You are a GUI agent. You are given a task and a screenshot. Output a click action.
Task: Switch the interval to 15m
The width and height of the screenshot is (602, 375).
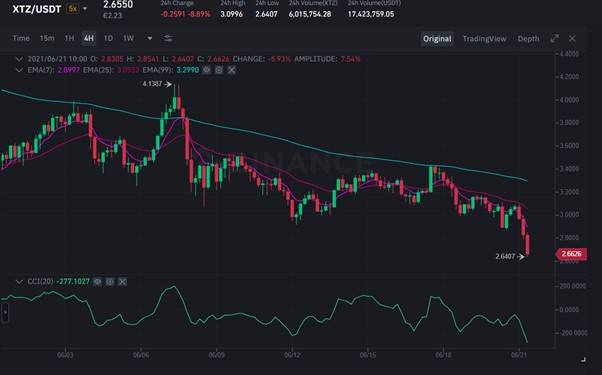(47, 38)
